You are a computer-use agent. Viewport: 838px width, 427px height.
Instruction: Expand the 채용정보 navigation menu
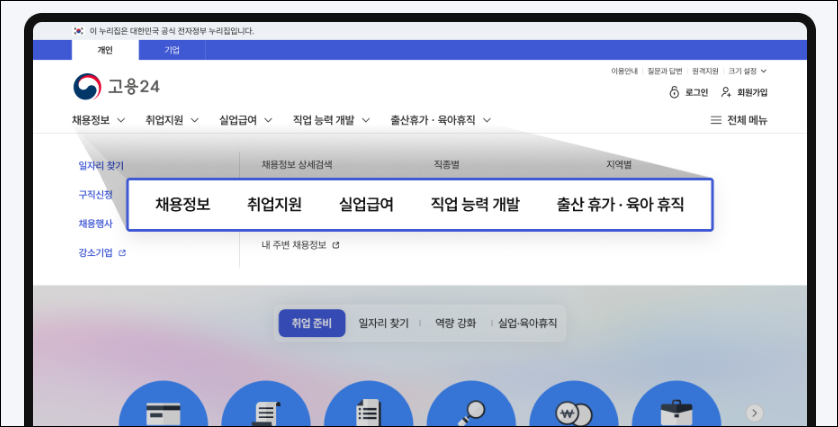coord(99,120)
